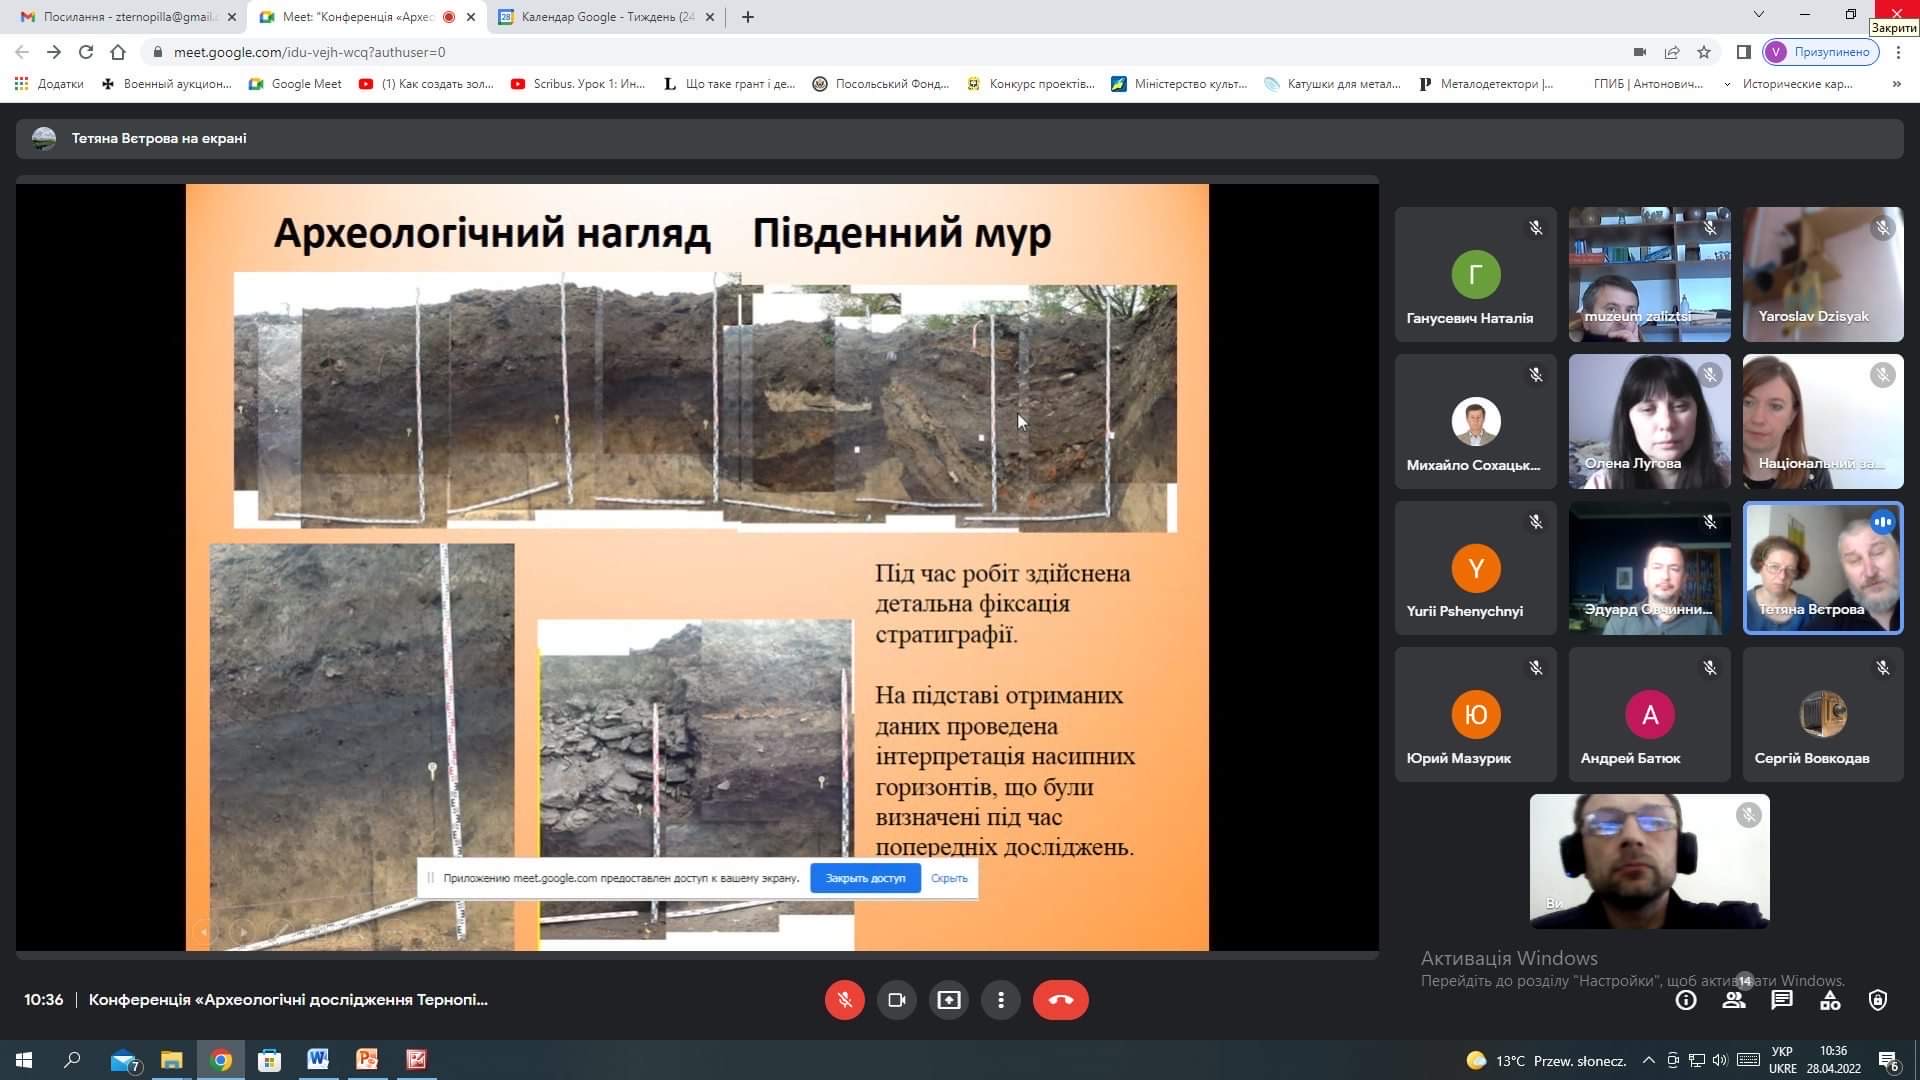Open Windows notification center
Image resolution: width=1920 pixels, height=1080 pixels.
(1888, 1060)
